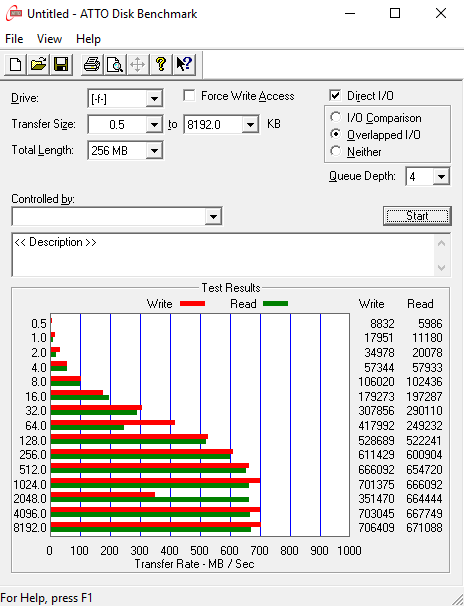Click the Description scrollbar down arrow
This screenshot has width=464, height=606.
coord(442,267)
